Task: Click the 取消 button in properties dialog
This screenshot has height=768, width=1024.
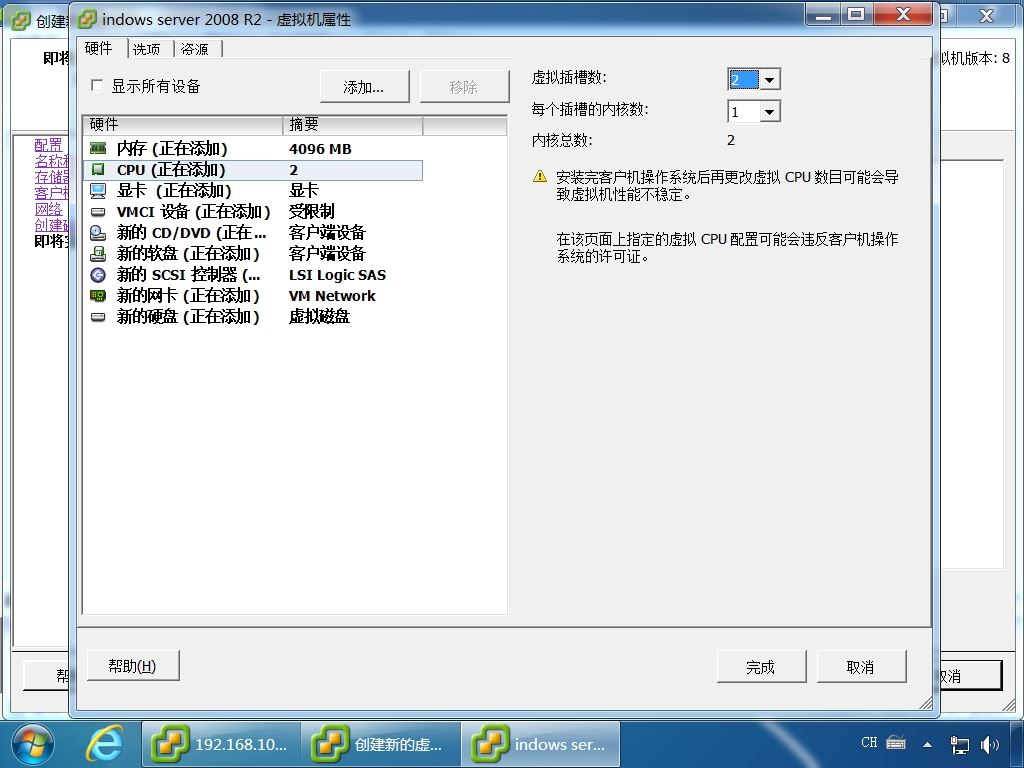Action: [861, 667]
